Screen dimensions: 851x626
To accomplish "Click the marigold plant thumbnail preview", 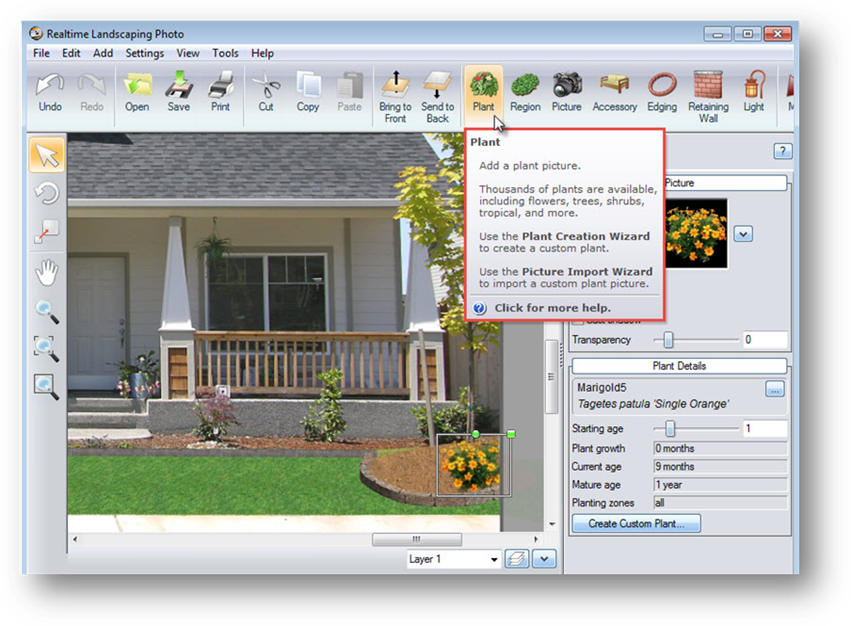I will (696, 233).
